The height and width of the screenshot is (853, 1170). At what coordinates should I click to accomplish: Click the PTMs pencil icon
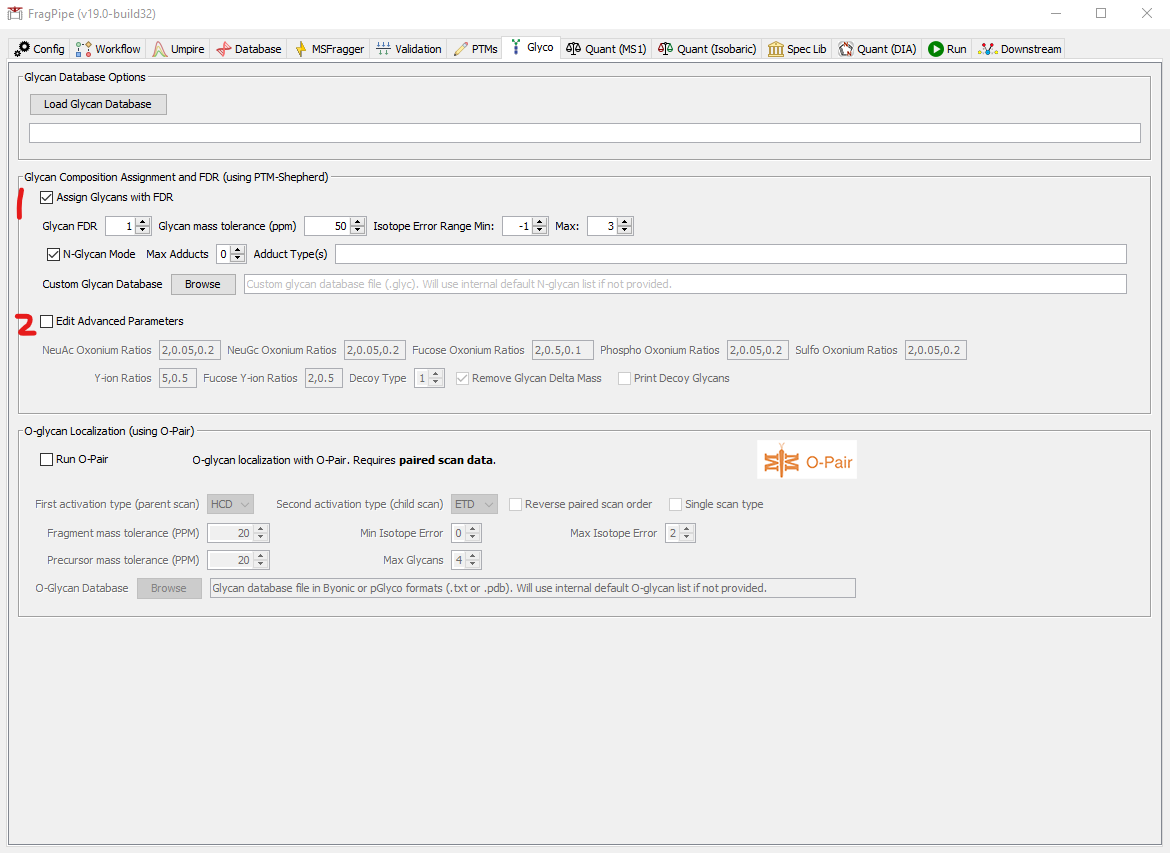click(x=461, y=49)
